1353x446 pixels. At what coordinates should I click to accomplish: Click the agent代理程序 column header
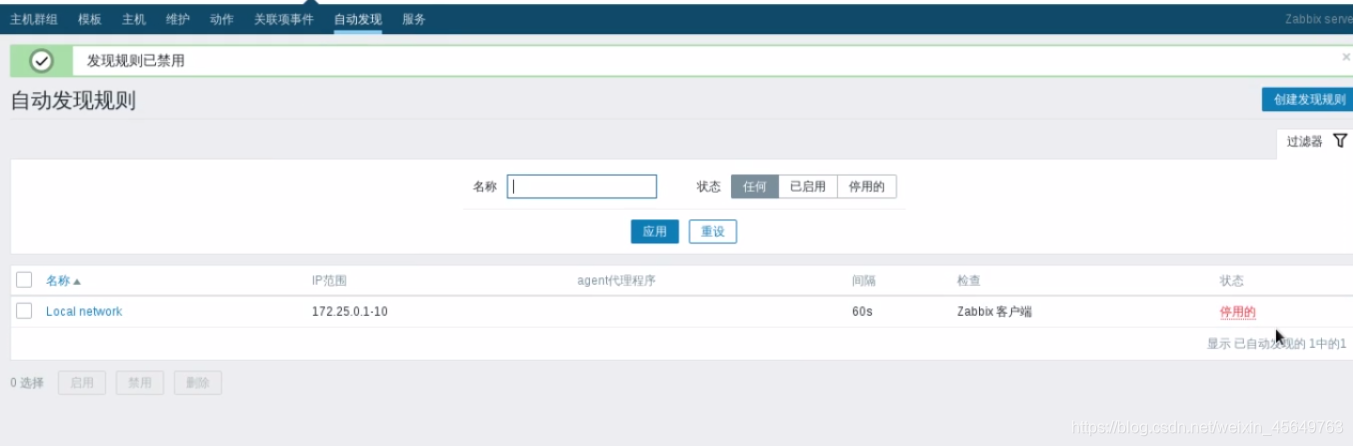(x=616, y=281)
